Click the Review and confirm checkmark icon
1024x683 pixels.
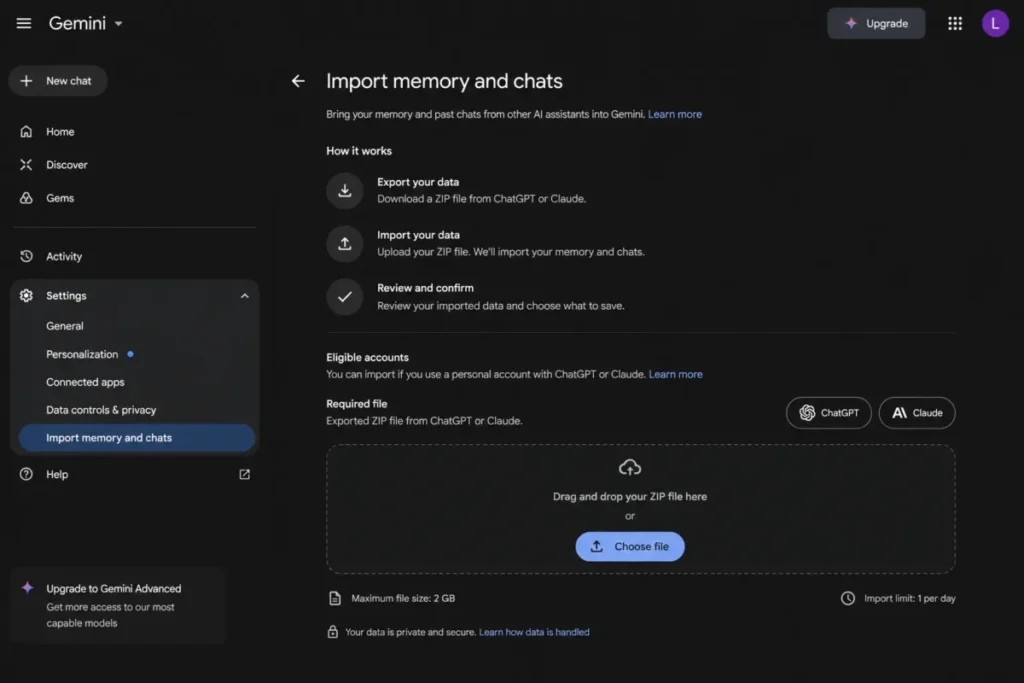344,297
